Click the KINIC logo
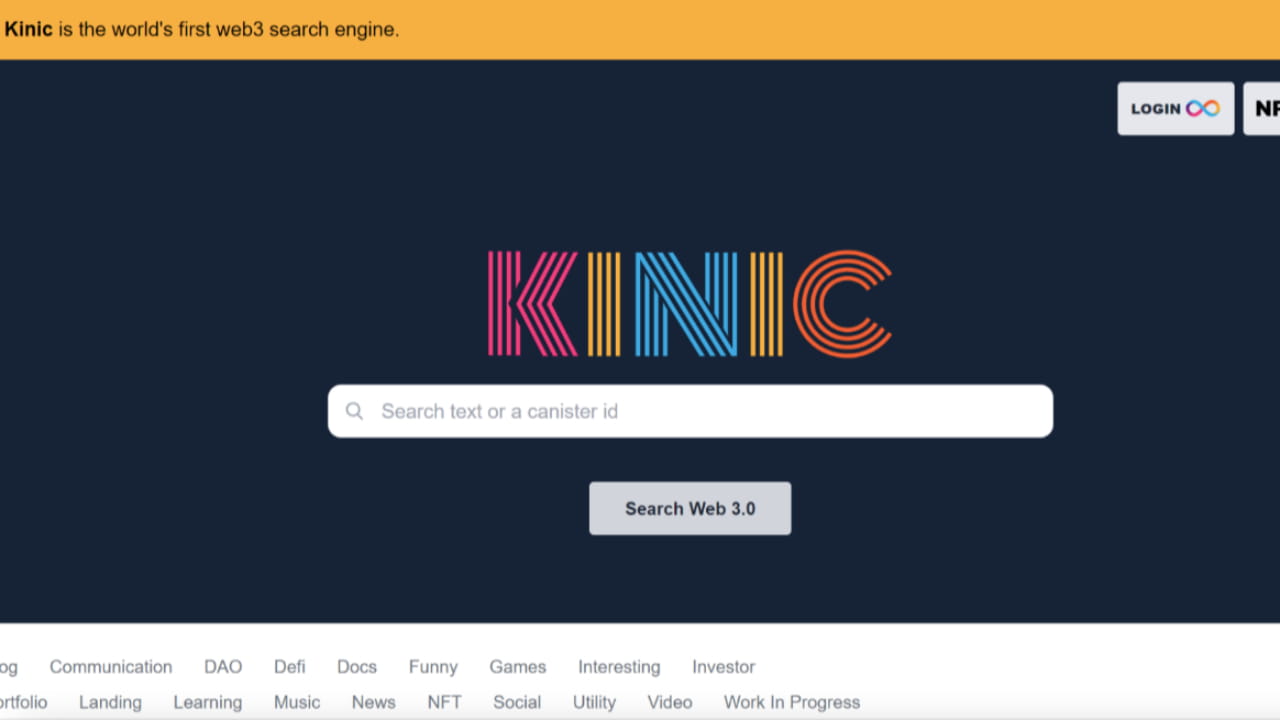Screen dimensions: 1280x720 690,304
